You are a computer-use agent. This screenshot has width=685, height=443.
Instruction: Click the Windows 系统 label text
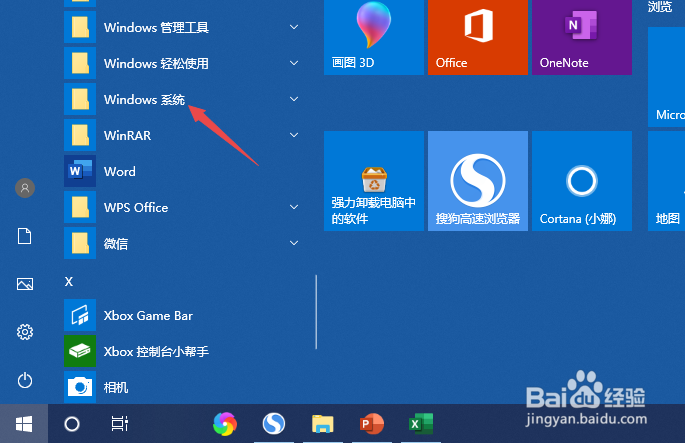tap(144, 100)
